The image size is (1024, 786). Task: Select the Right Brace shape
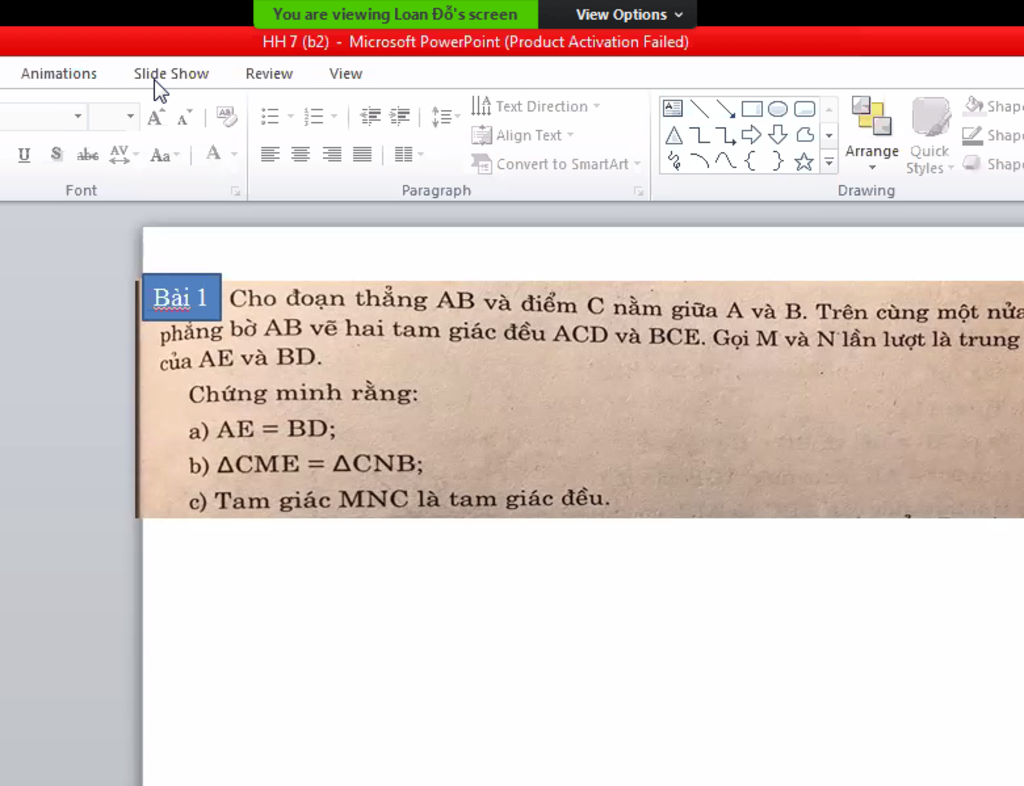[x=778, y=161]
